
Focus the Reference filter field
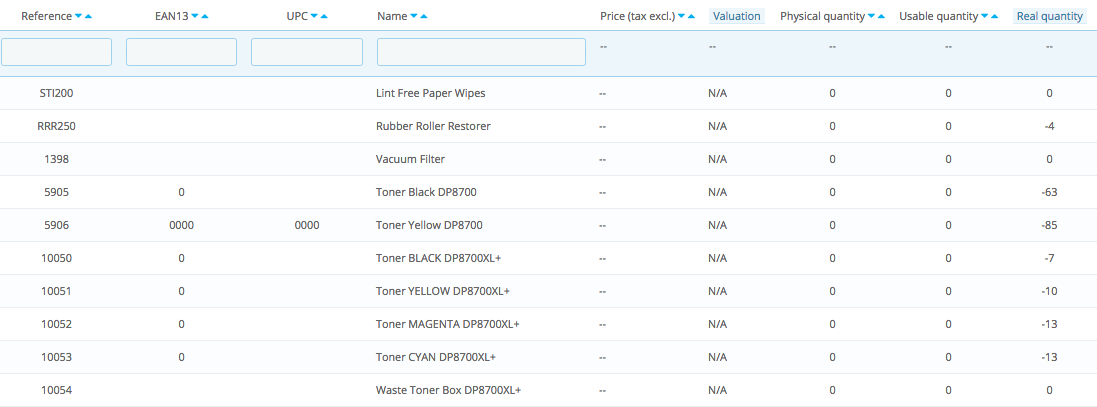57,52
